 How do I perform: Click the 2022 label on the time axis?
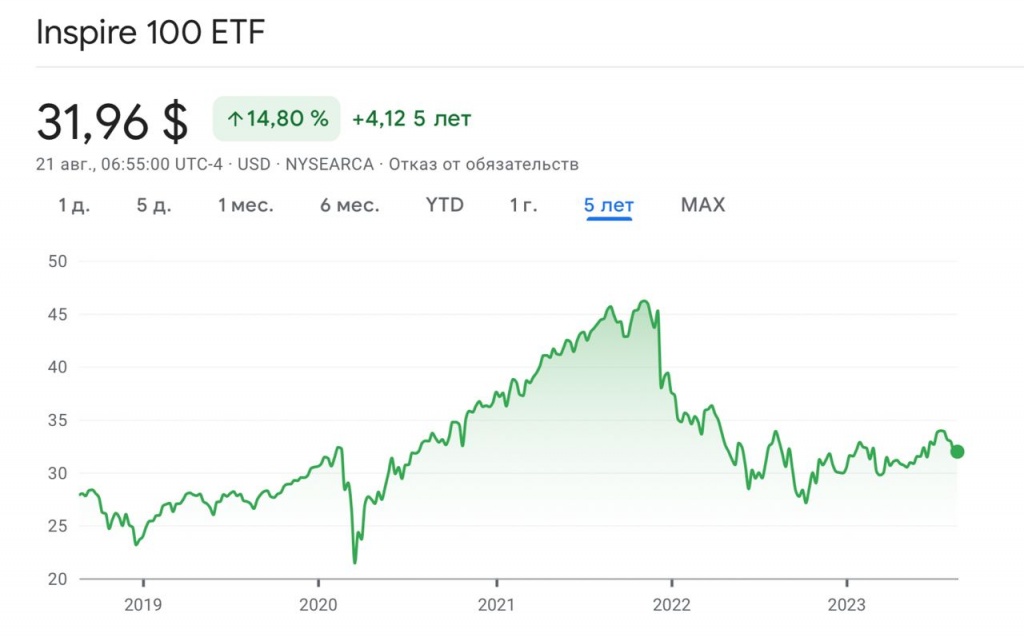[x=672, y=605]
